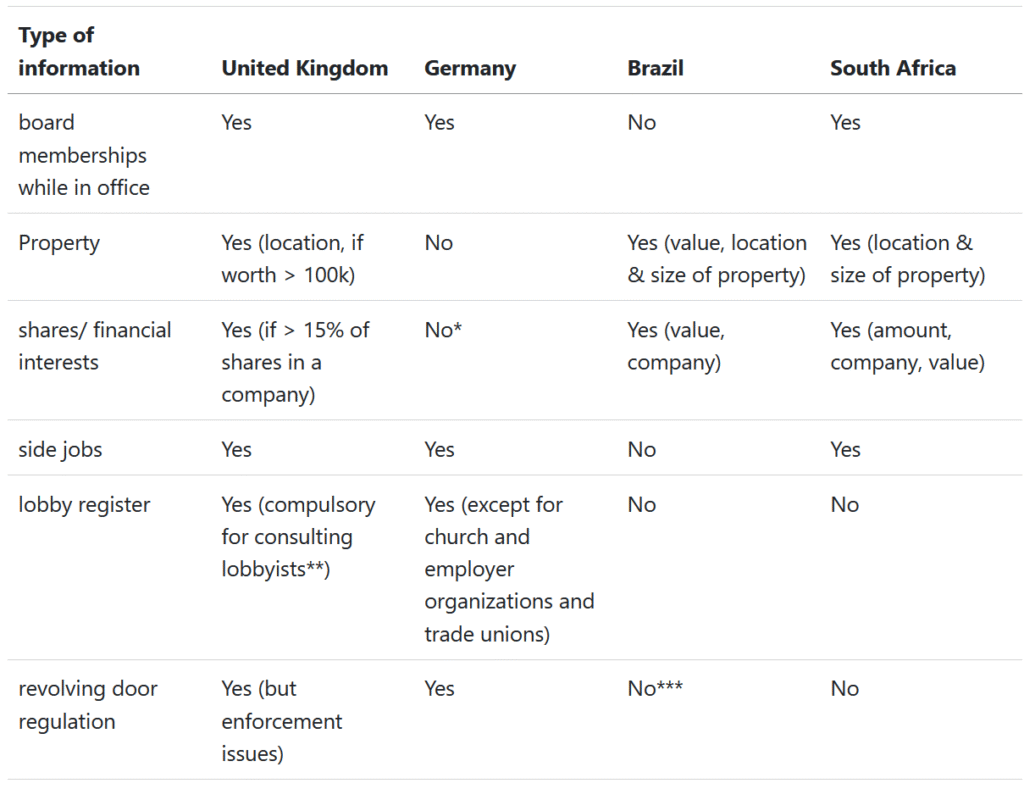Select the "Yes (if > 15% of shares)" cell
The image size is (1024, 789).
pos(295,362)
